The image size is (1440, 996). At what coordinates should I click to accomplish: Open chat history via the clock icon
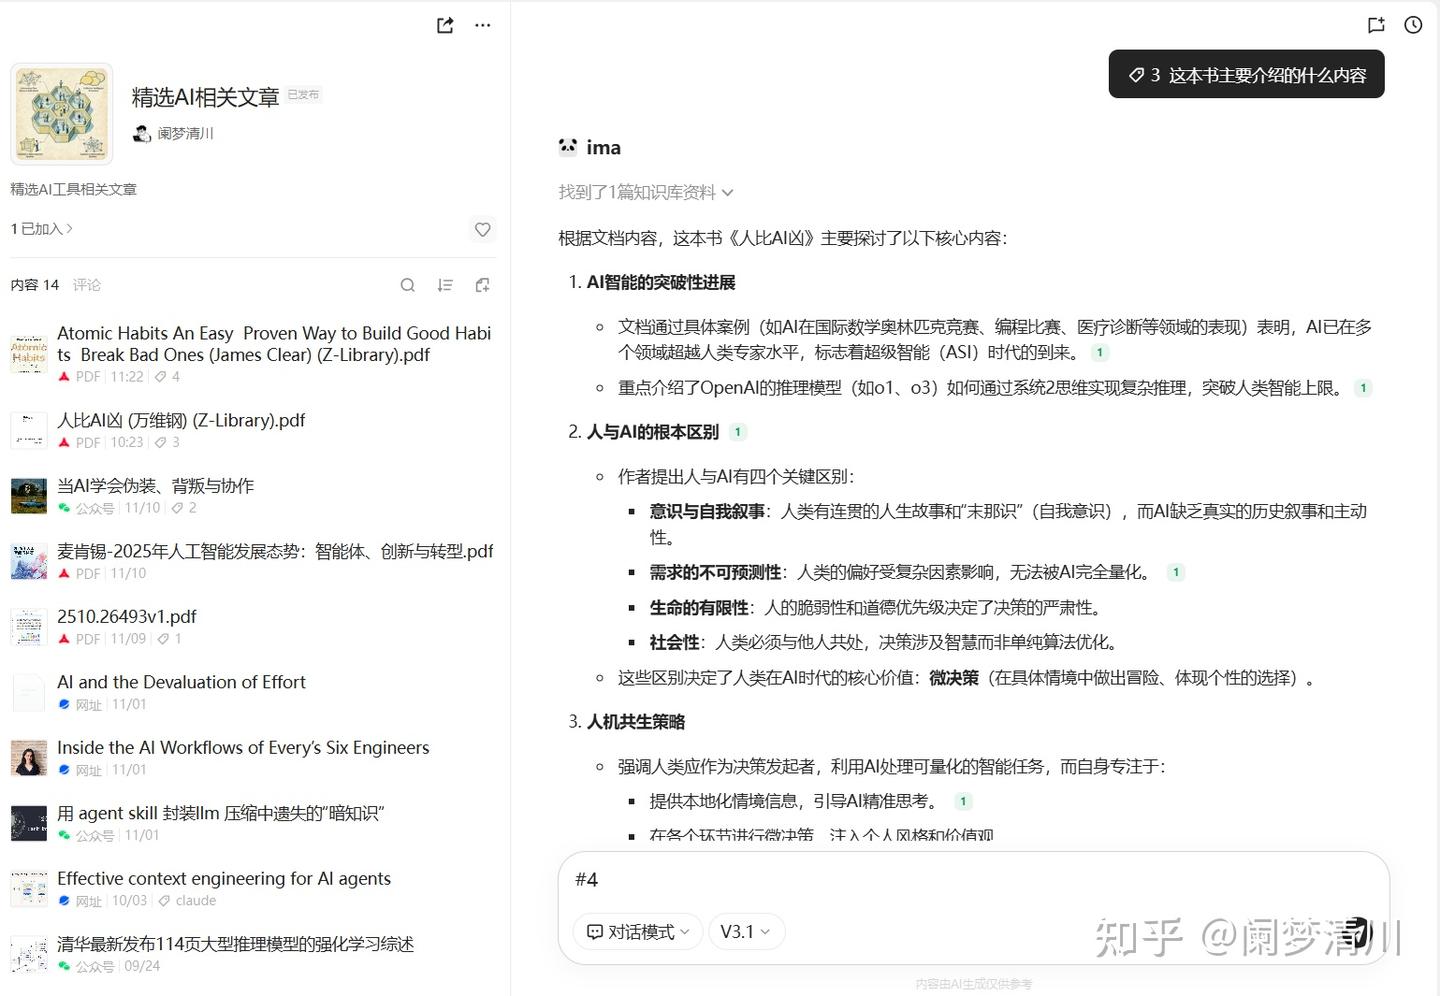1412,25
